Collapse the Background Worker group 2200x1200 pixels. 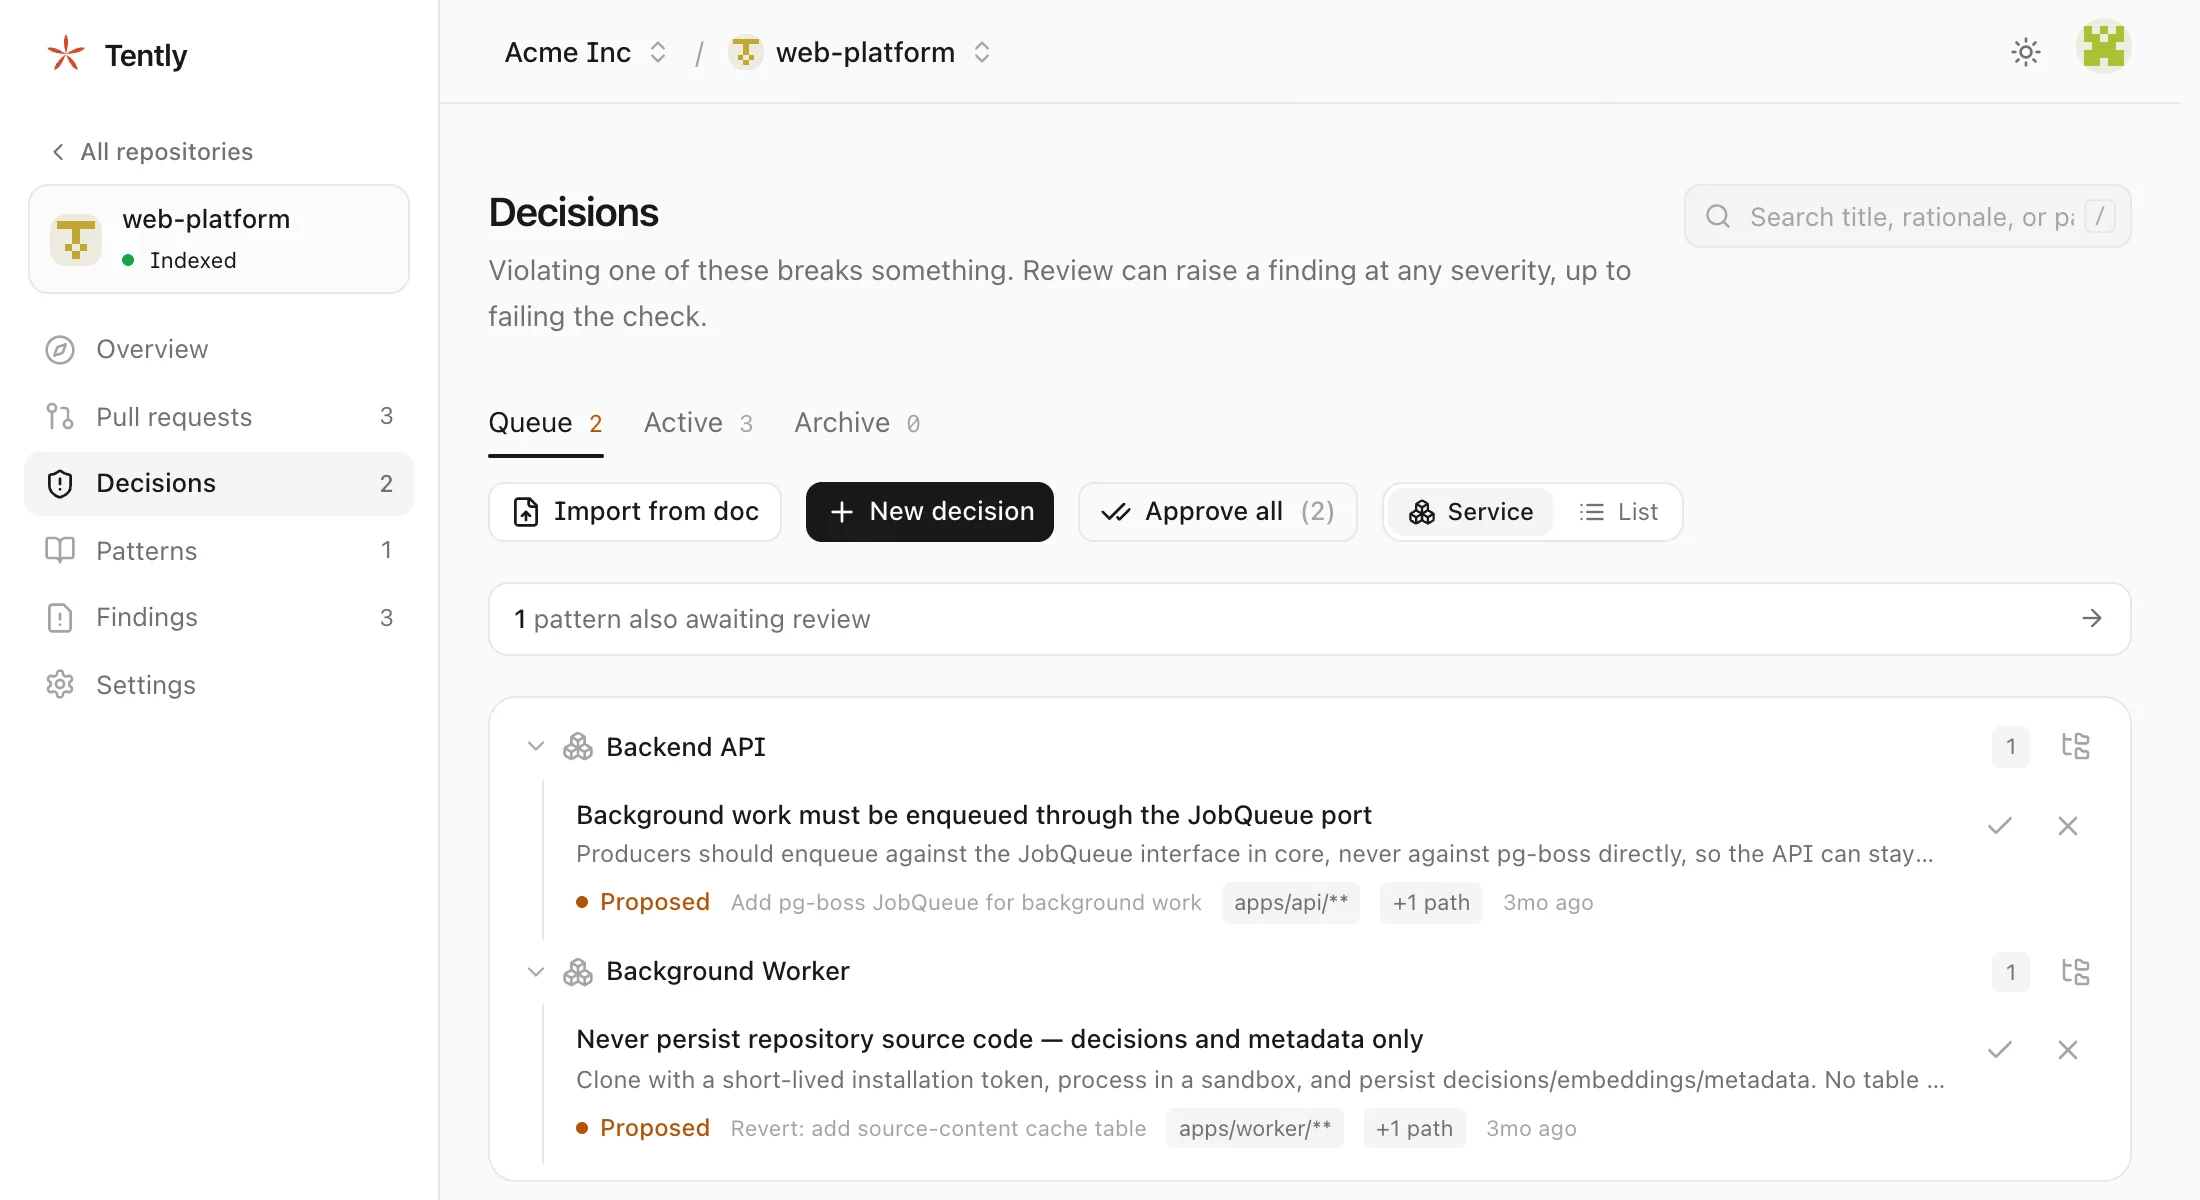[x=536, y=972]
